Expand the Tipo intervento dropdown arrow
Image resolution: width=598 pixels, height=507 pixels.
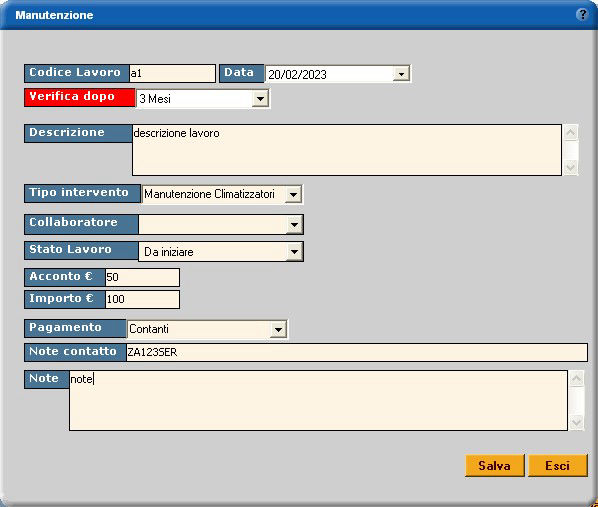[x=293, y=195]
